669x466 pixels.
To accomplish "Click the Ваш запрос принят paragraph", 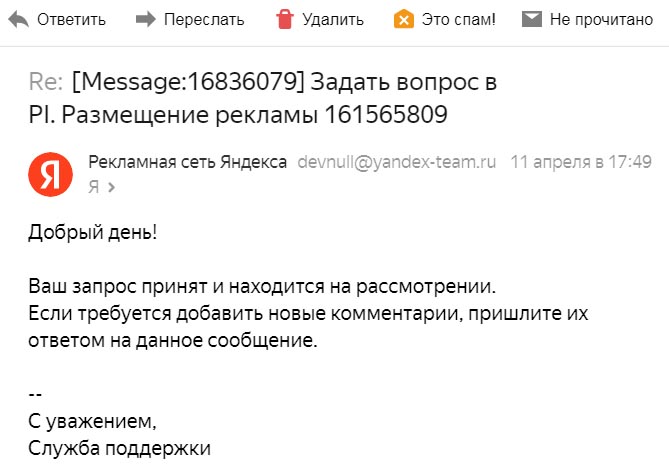I will 308,313.
